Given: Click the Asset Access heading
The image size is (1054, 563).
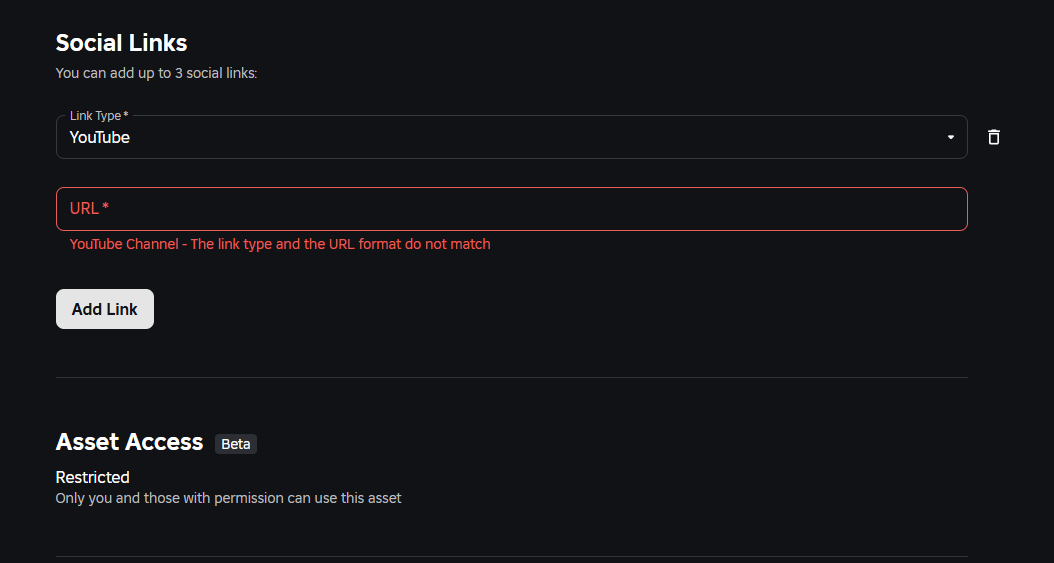Looking at the screenshot, I should pos(129,442).
